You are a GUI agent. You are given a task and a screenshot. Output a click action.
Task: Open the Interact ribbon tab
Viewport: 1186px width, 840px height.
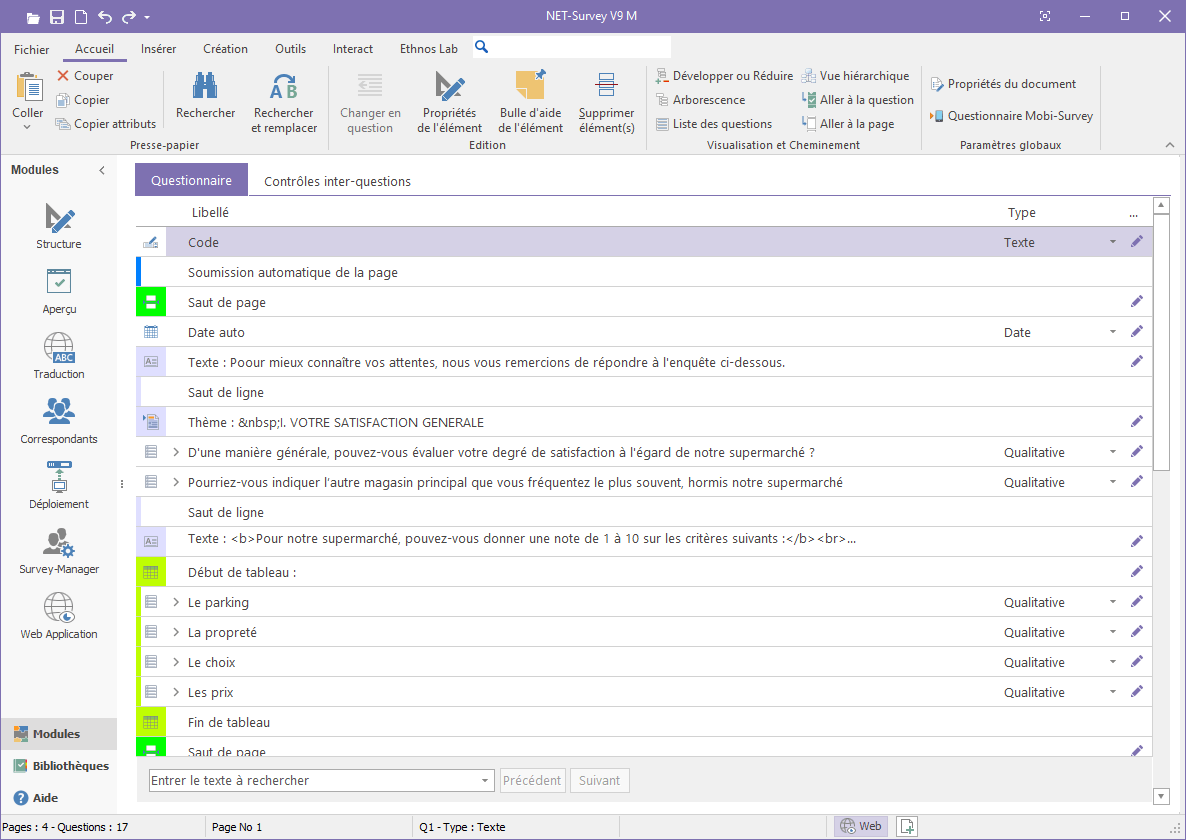tap(352, 49)
